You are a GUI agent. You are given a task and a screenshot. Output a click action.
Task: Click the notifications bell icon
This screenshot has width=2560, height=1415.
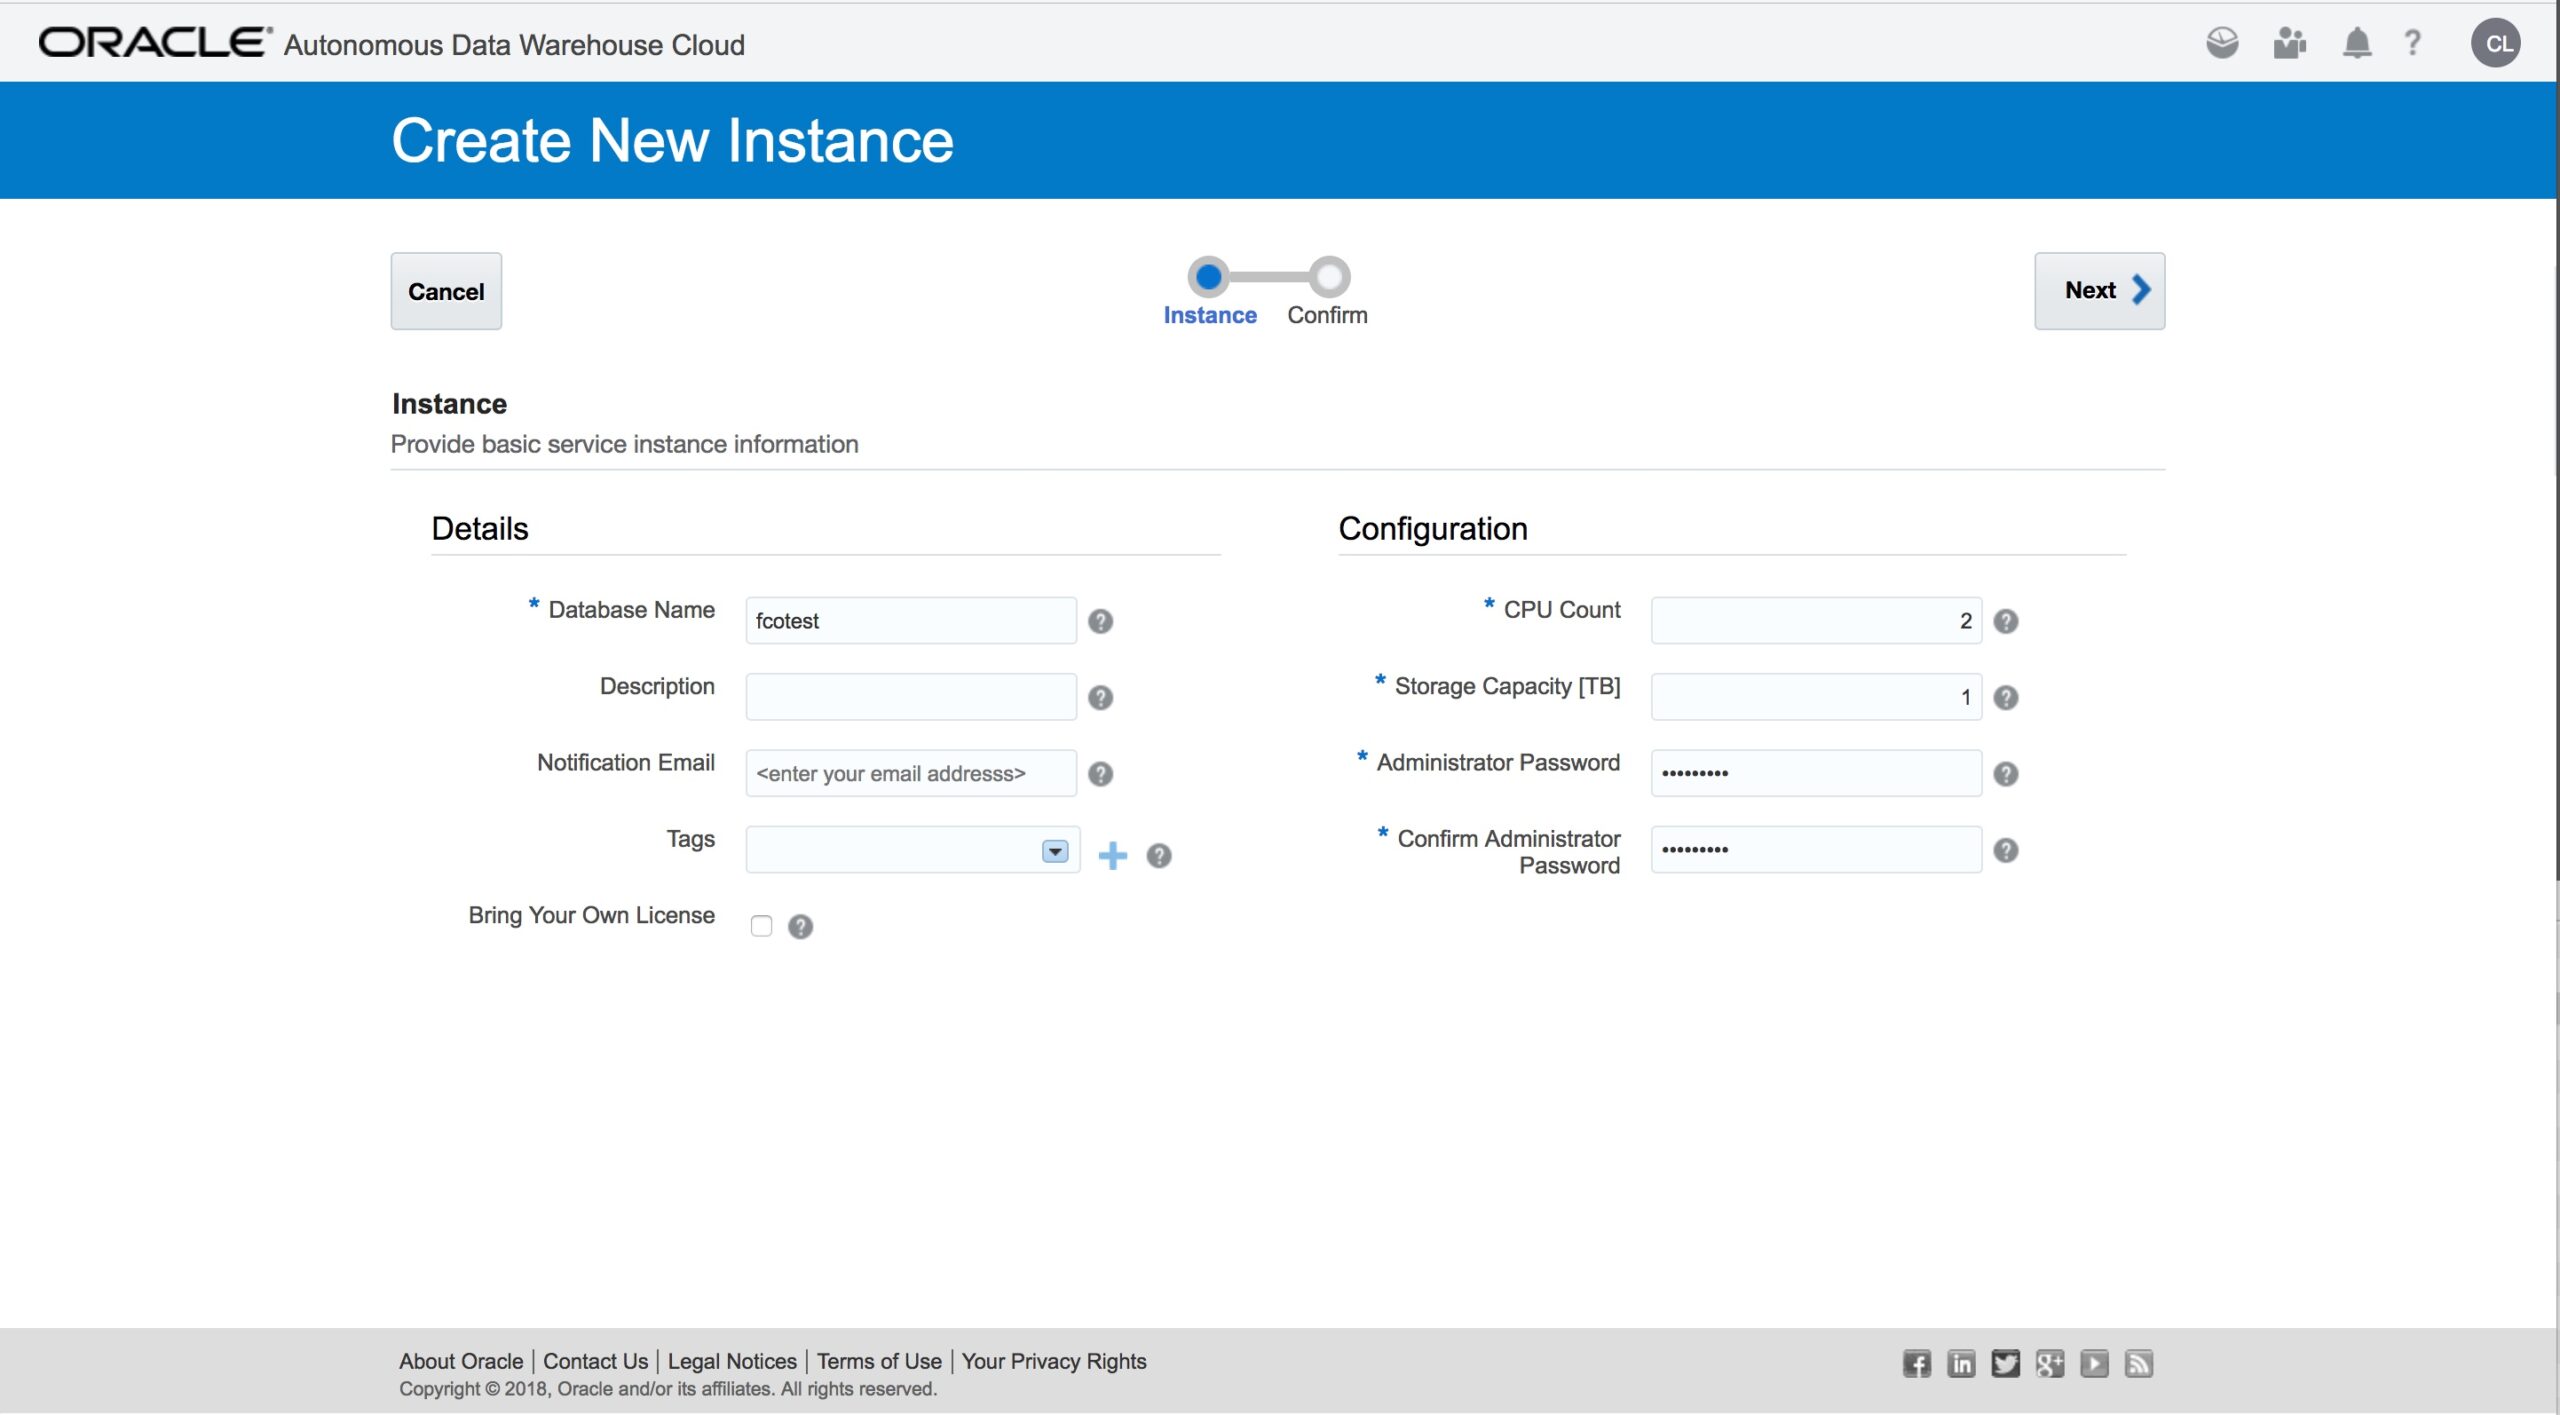point(2356,43)
